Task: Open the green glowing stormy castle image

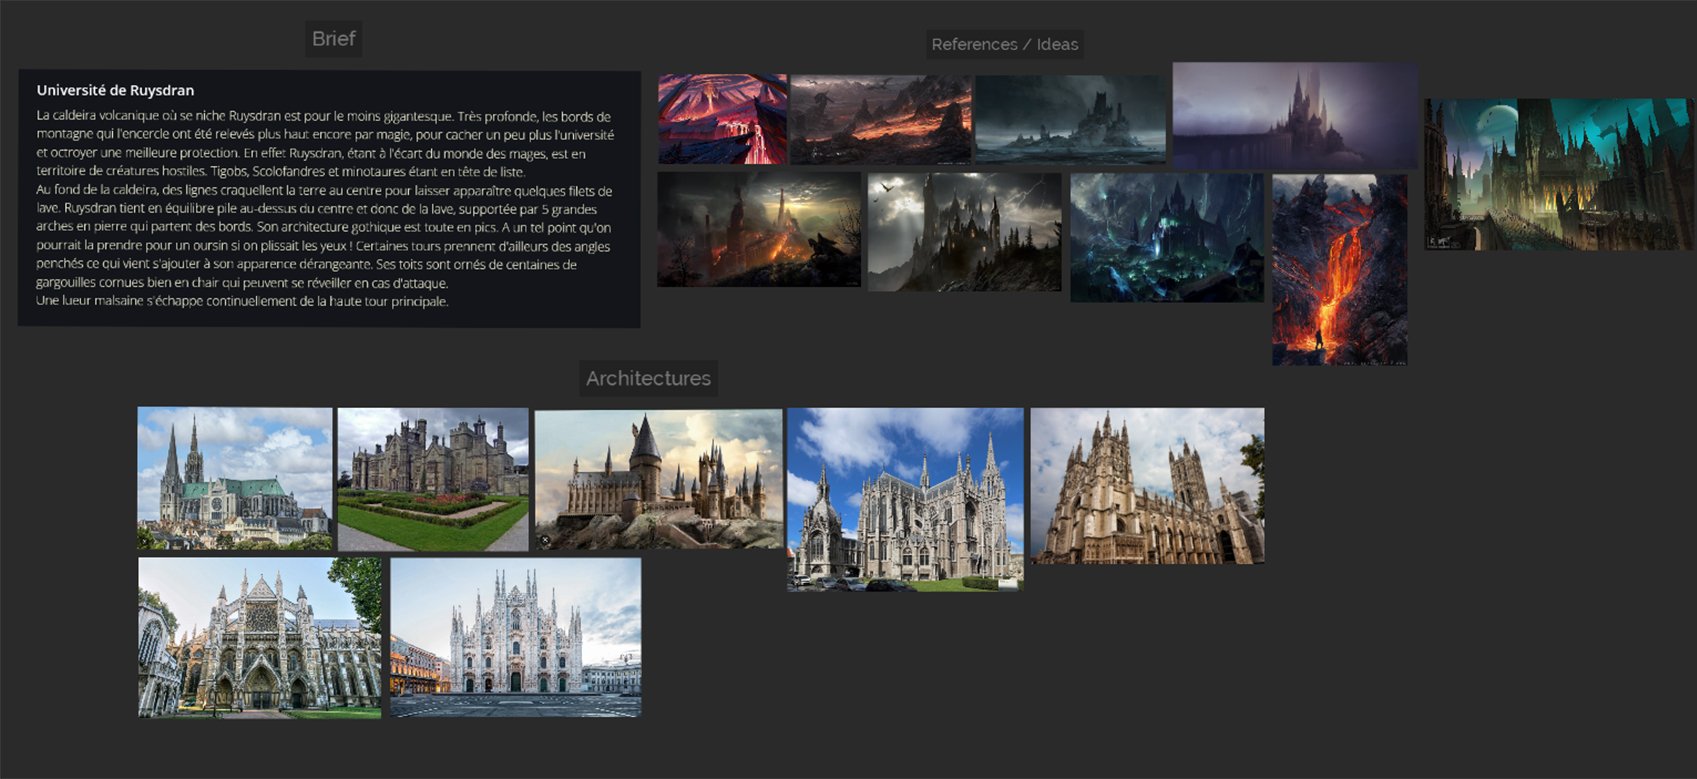Action: tap(1166, 237)
